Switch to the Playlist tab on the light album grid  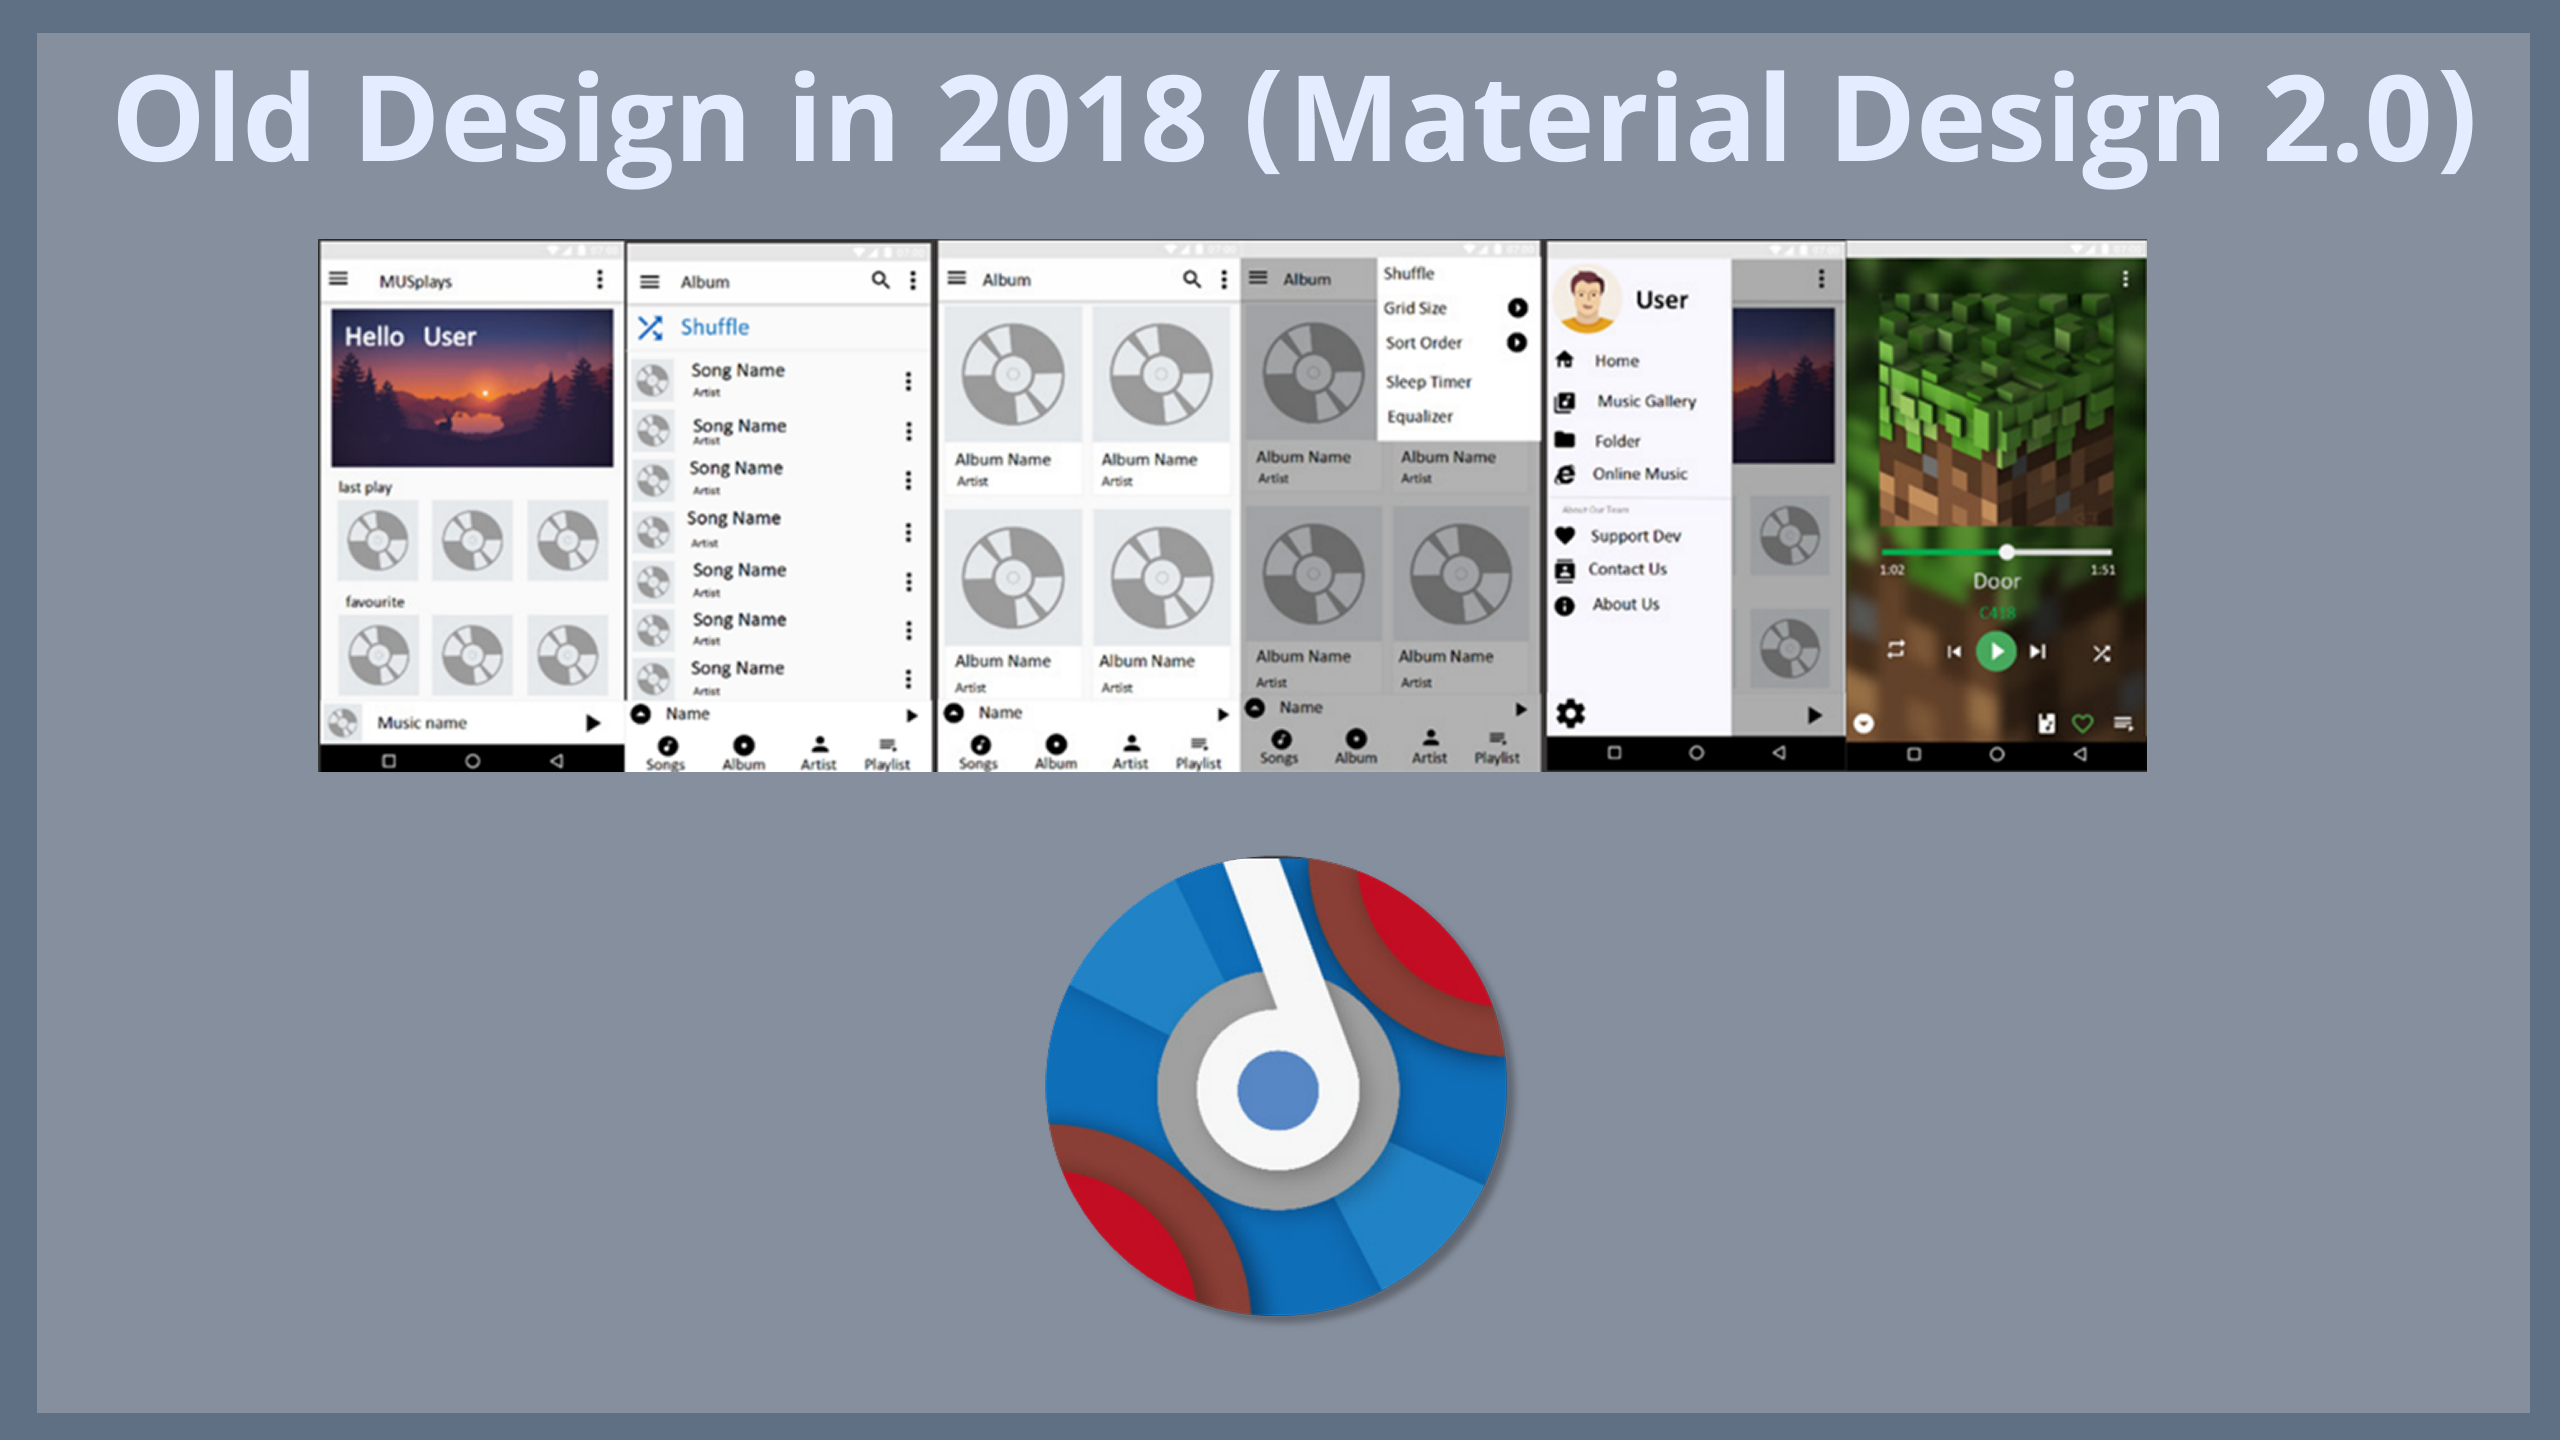pyautogui.click(x=1199, y=752)
